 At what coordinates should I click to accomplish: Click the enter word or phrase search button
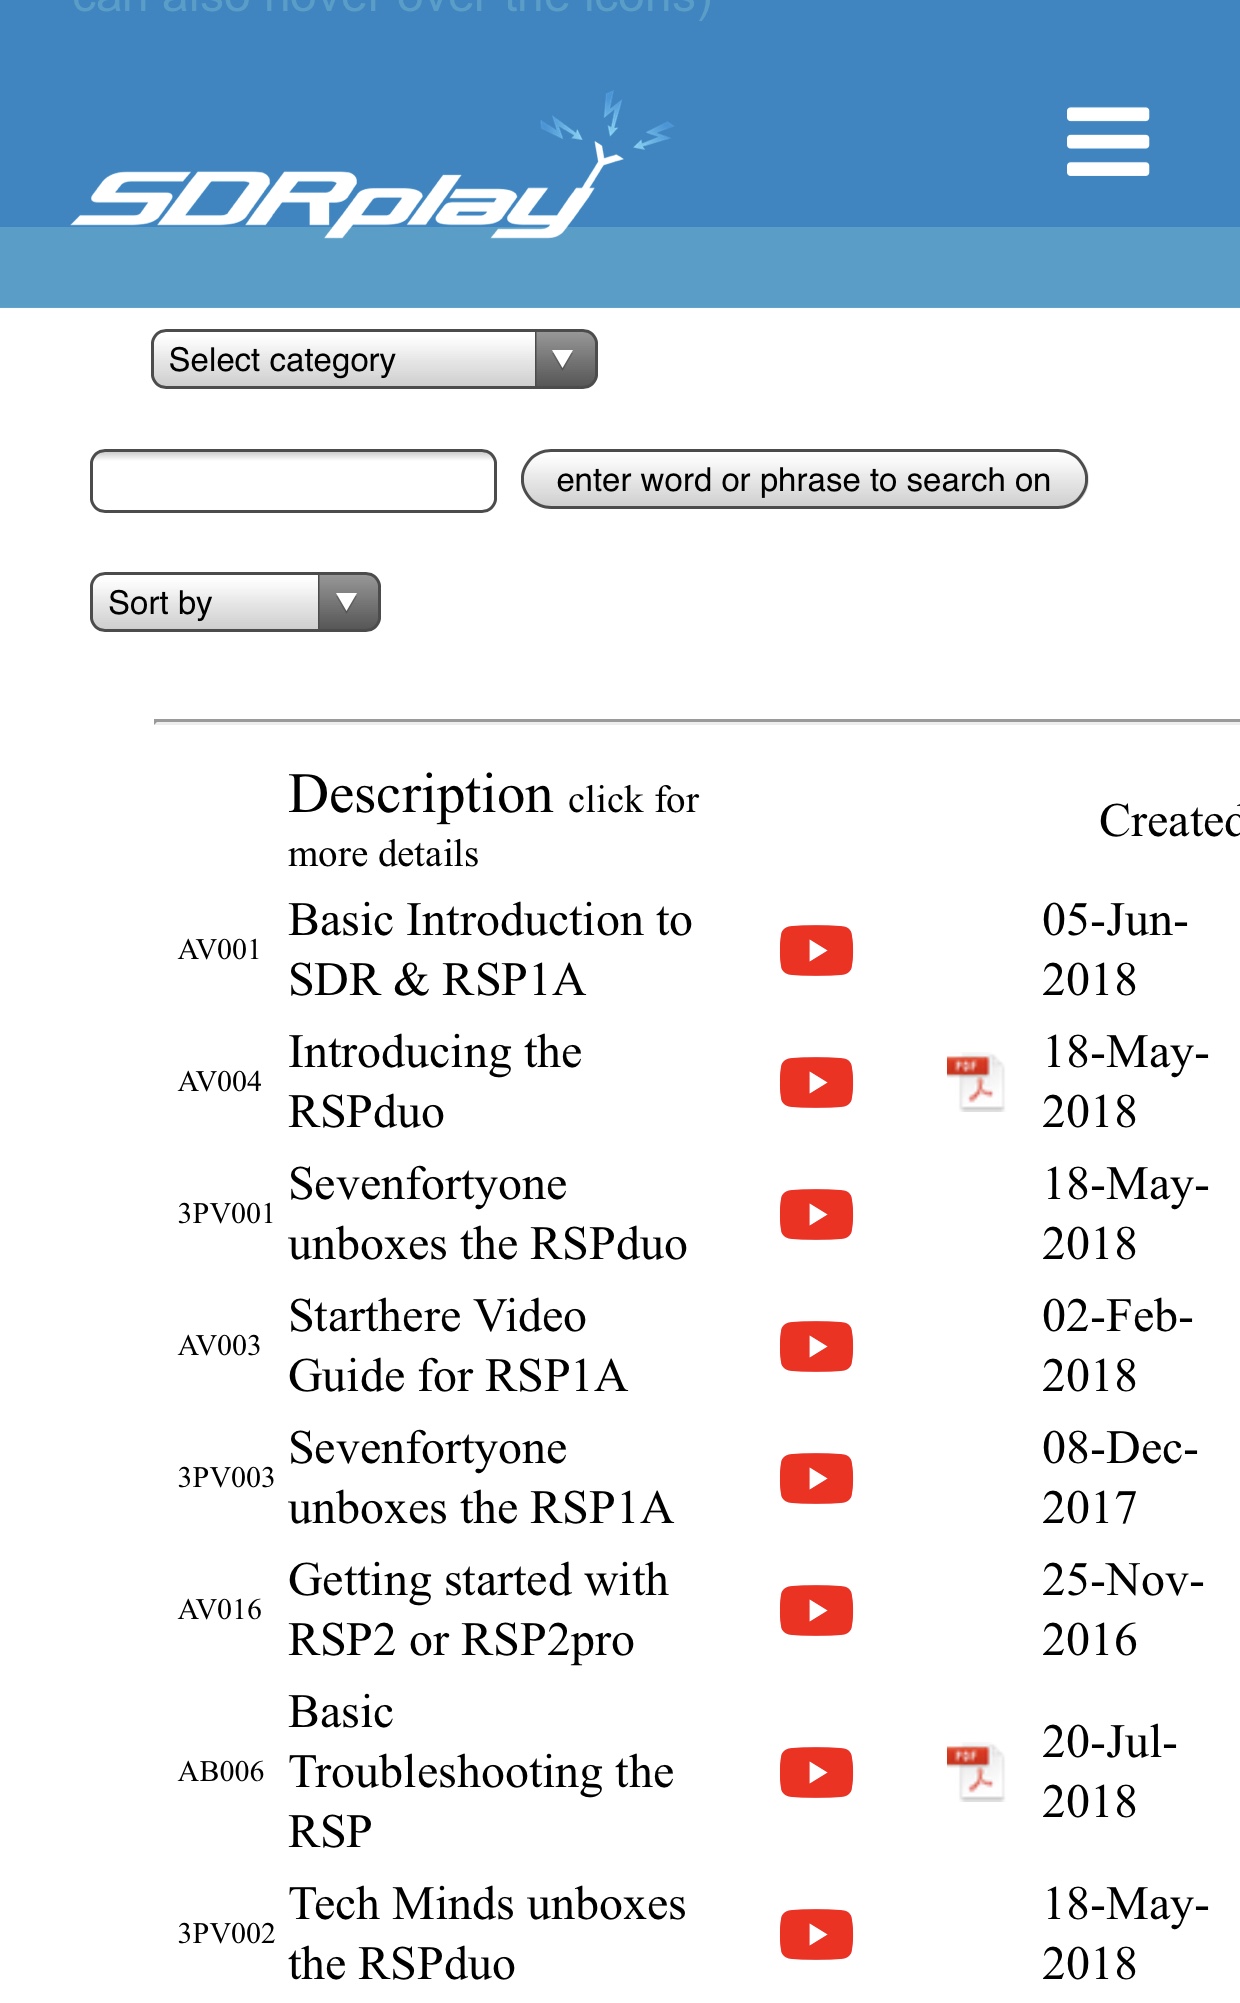tap(804, 480)
